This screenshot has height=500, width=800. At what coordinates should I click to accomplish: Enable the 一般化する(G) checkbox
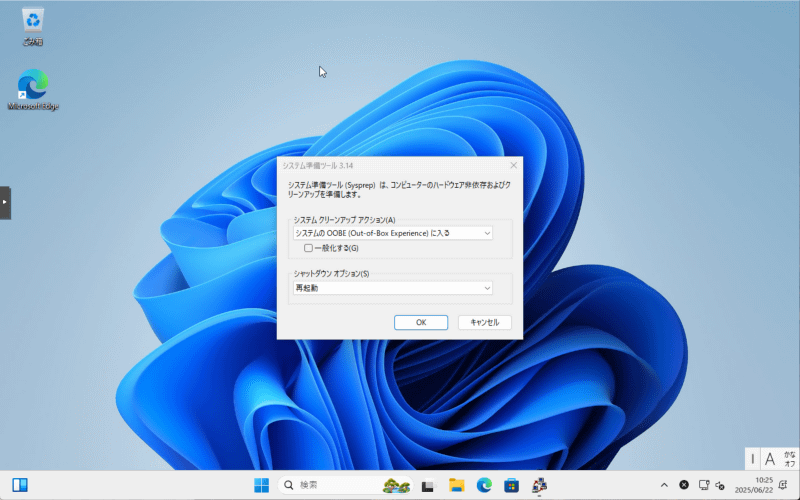[x=308, y=248]
